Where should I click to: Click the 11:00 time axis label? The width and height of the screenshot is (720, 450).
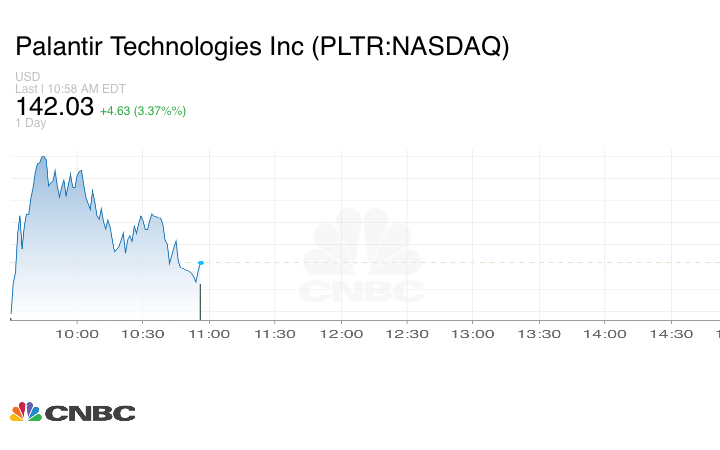[x=210, y=334]
